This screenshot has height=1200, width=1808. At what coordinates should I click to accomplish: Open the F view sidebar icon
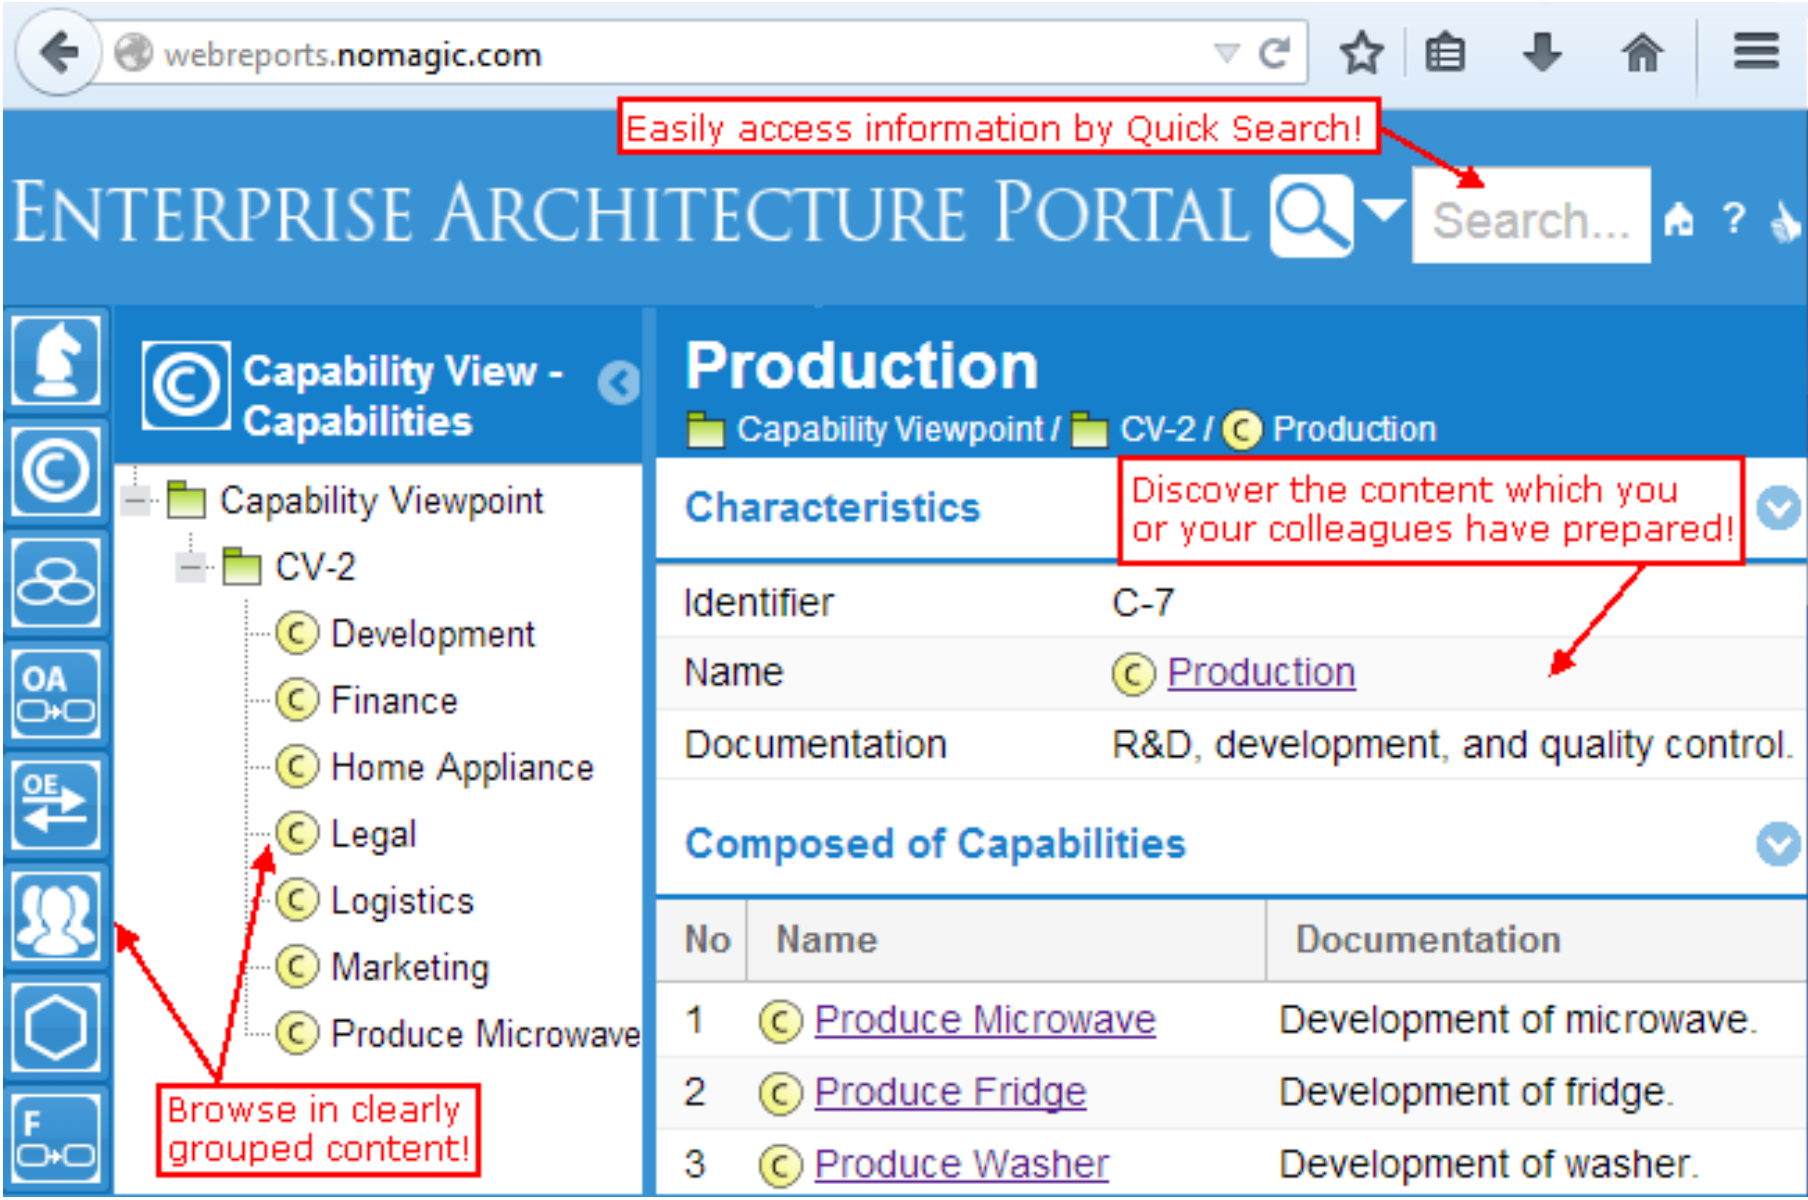pyautogui.click(x=57, y=1138)
